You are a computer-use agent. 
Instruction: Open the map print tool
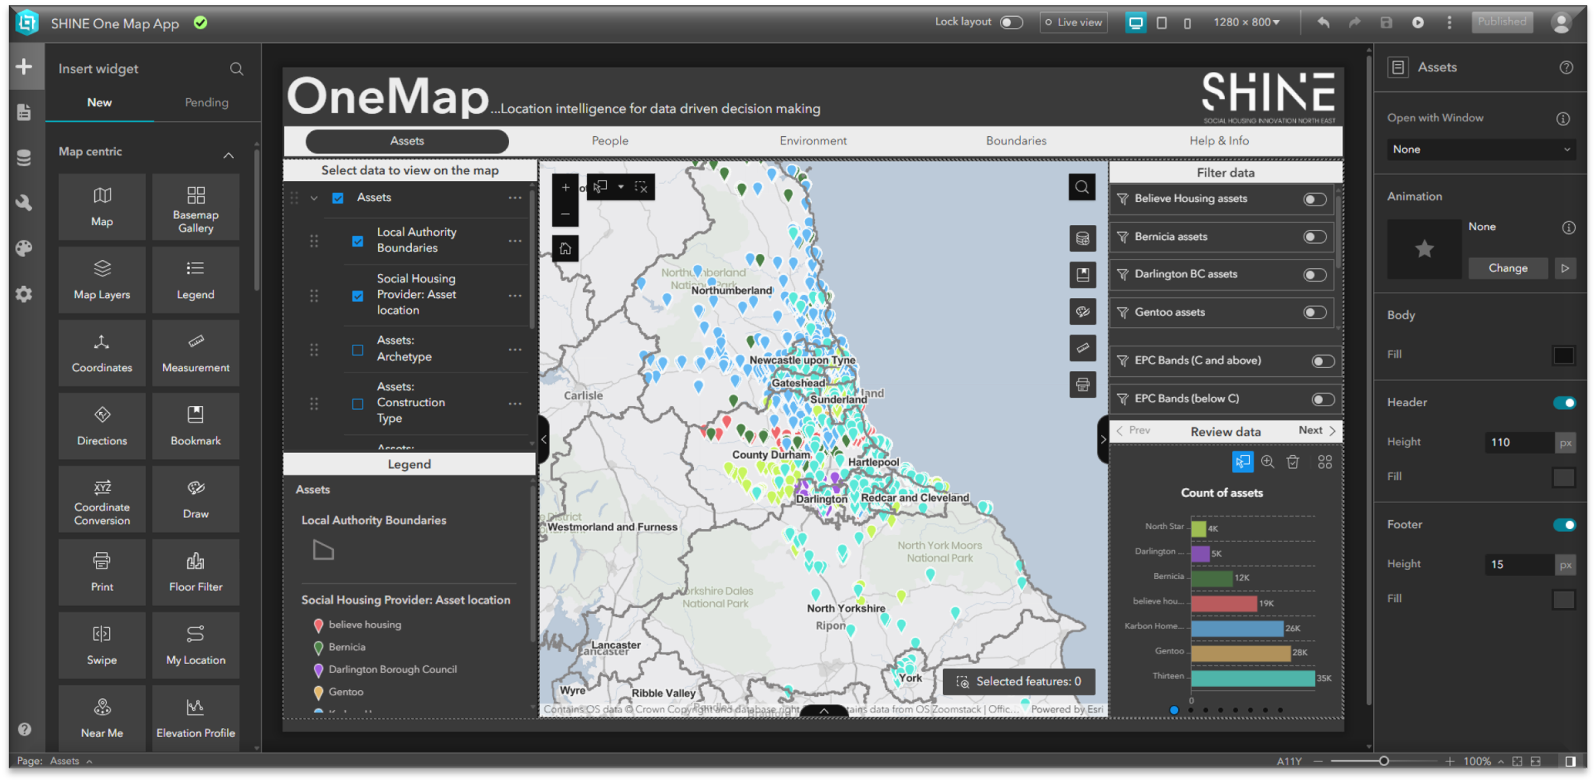point(1082,384)
